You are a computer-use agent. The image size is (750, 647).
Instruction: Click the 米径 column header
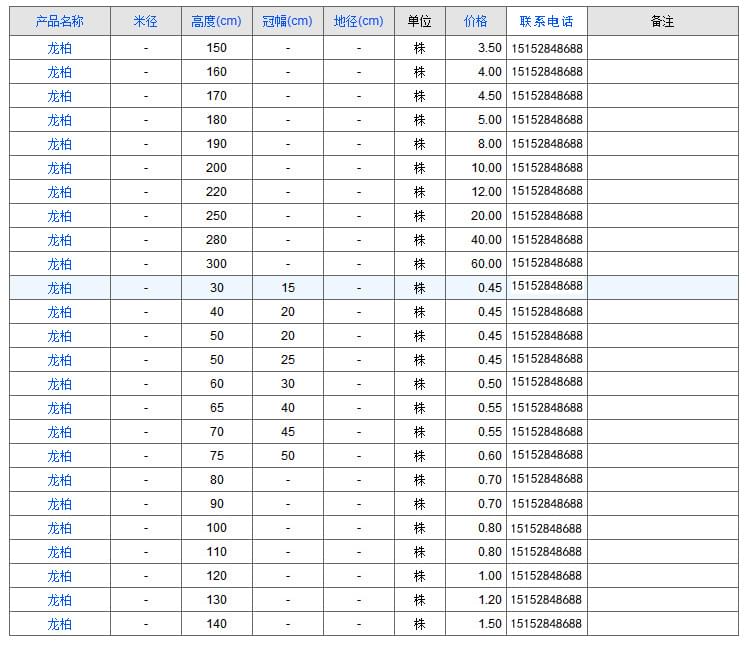point(145,22)
